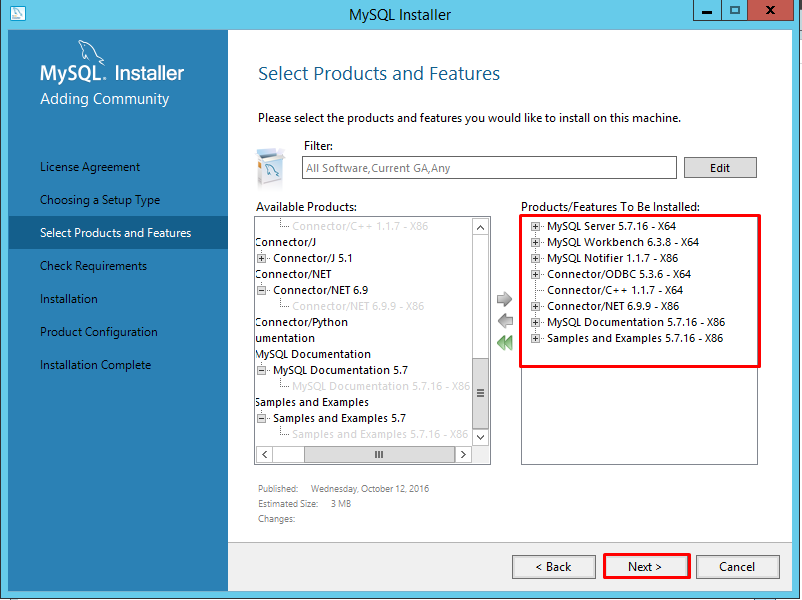This screenshot has width=802, height=600.
Task: Select Connector/ODBC 5.3.6 - X64 row
Action: (619, 274)
